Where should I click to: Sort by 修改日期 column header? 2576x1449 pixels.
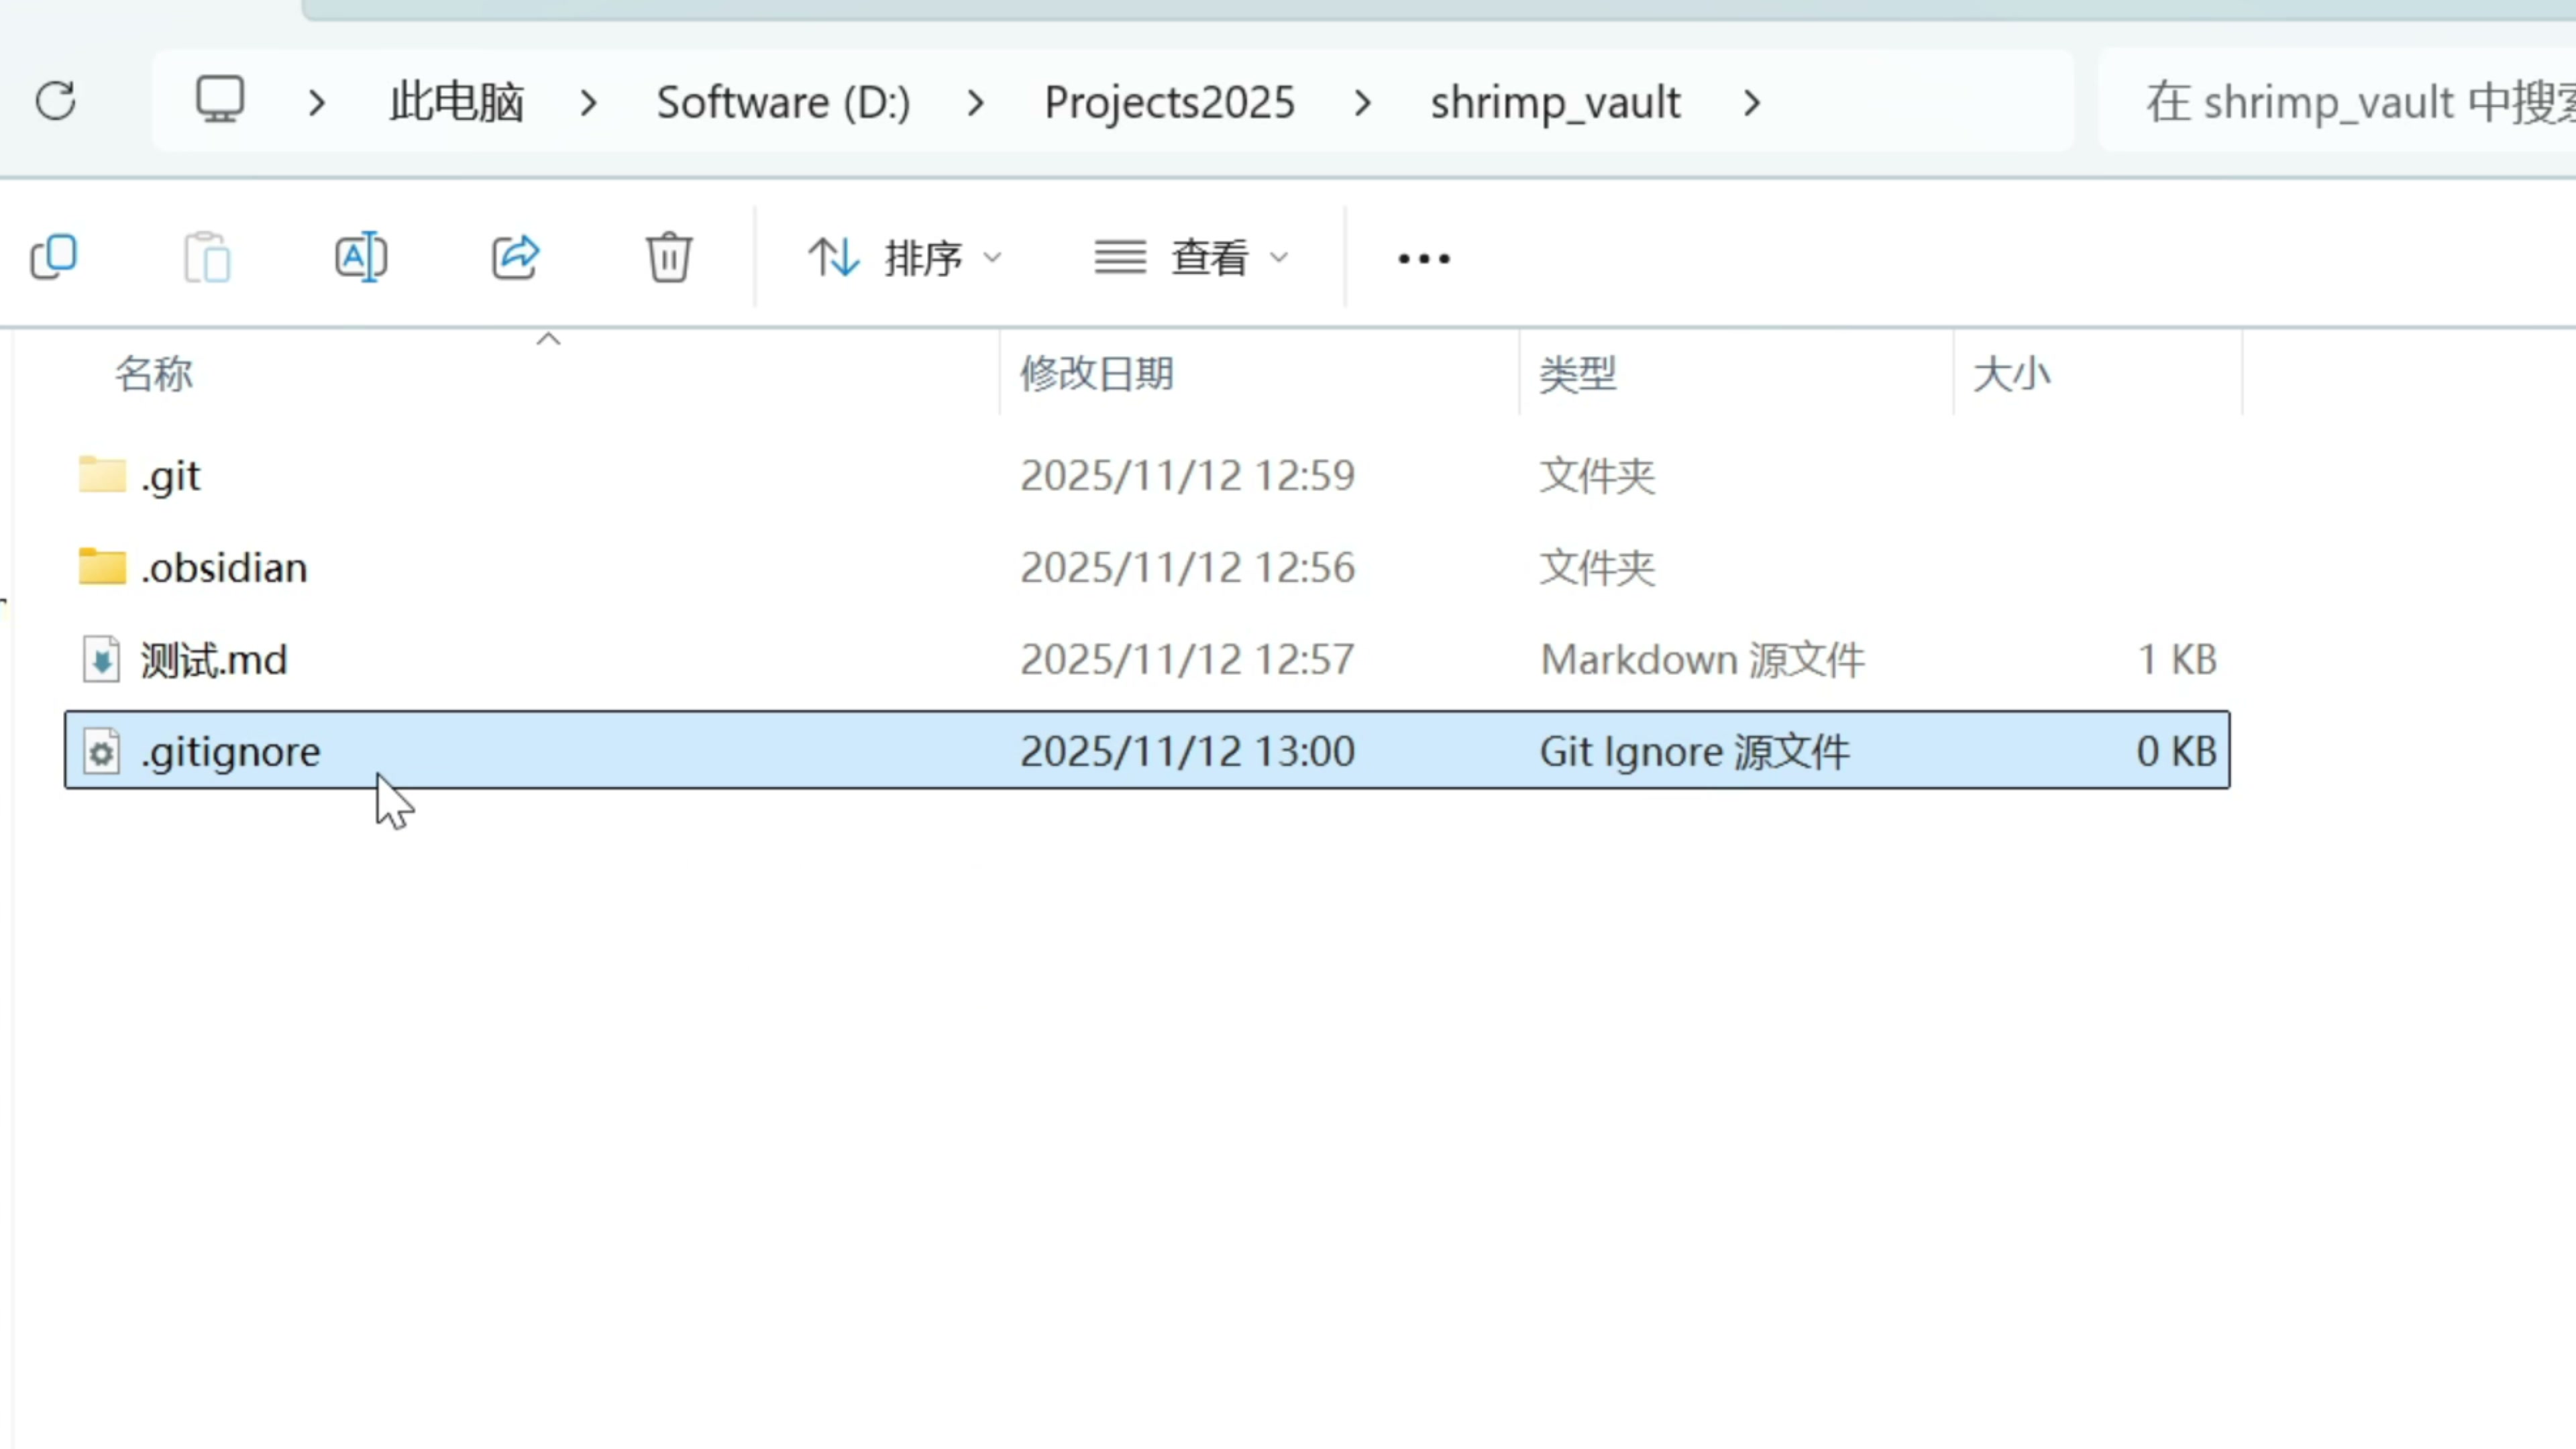tap(1097, 374)
